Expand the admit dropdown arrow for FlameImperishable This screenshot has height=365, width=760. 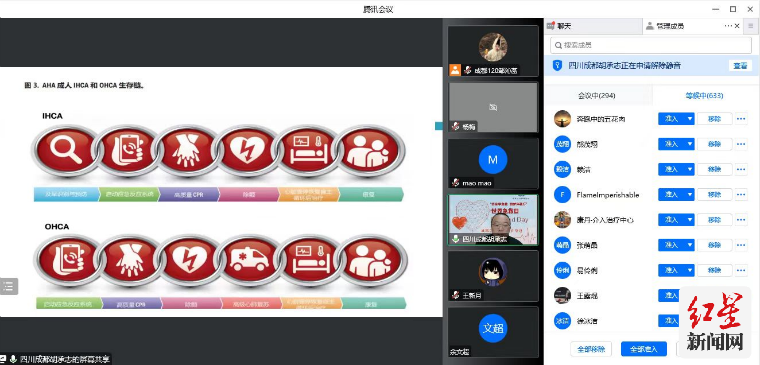click(x=689, y=195)
